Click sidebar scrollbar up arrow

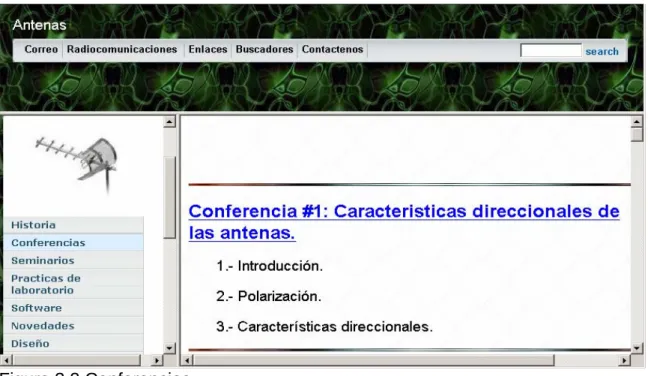pos(169,121)
